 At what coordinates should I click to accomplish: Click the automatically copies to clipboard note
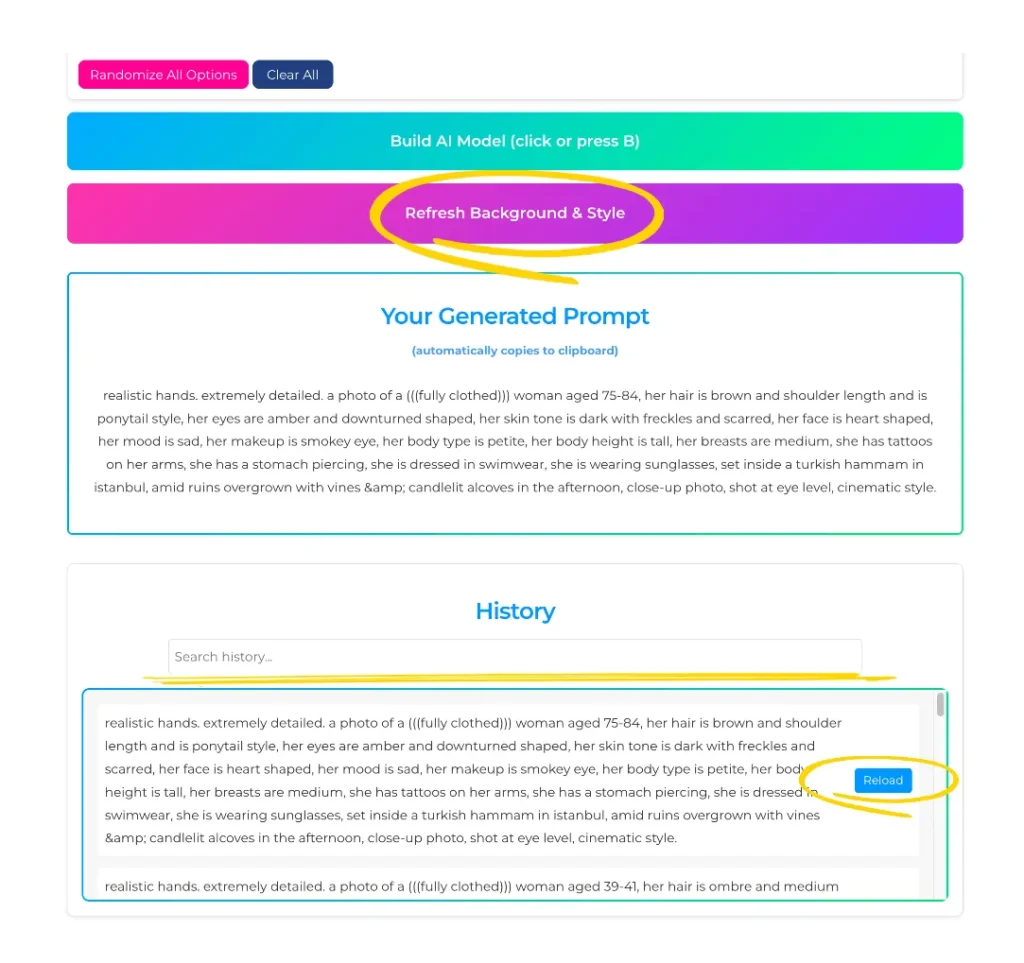tap(515, 351)
